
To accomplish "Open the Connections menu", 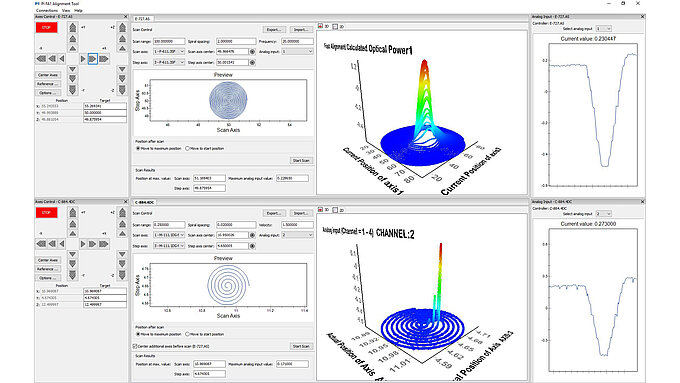I will click(47, 10).
